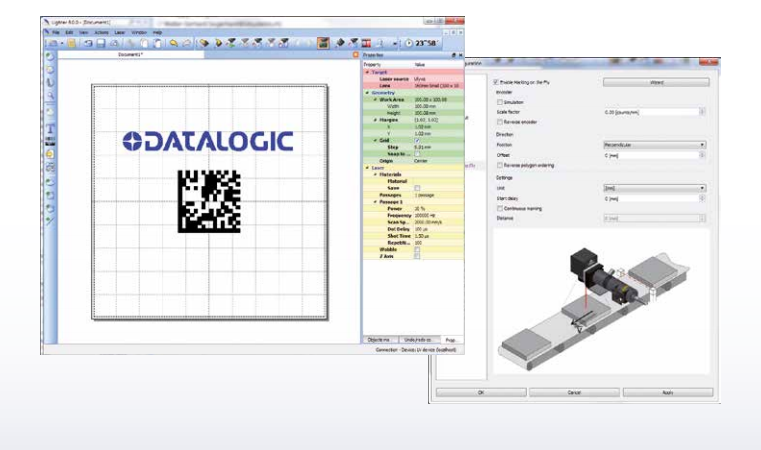This screenshot has height=450, width=761.
Task: Enable the Simulation checkbox
Action: tap(500, 101)
